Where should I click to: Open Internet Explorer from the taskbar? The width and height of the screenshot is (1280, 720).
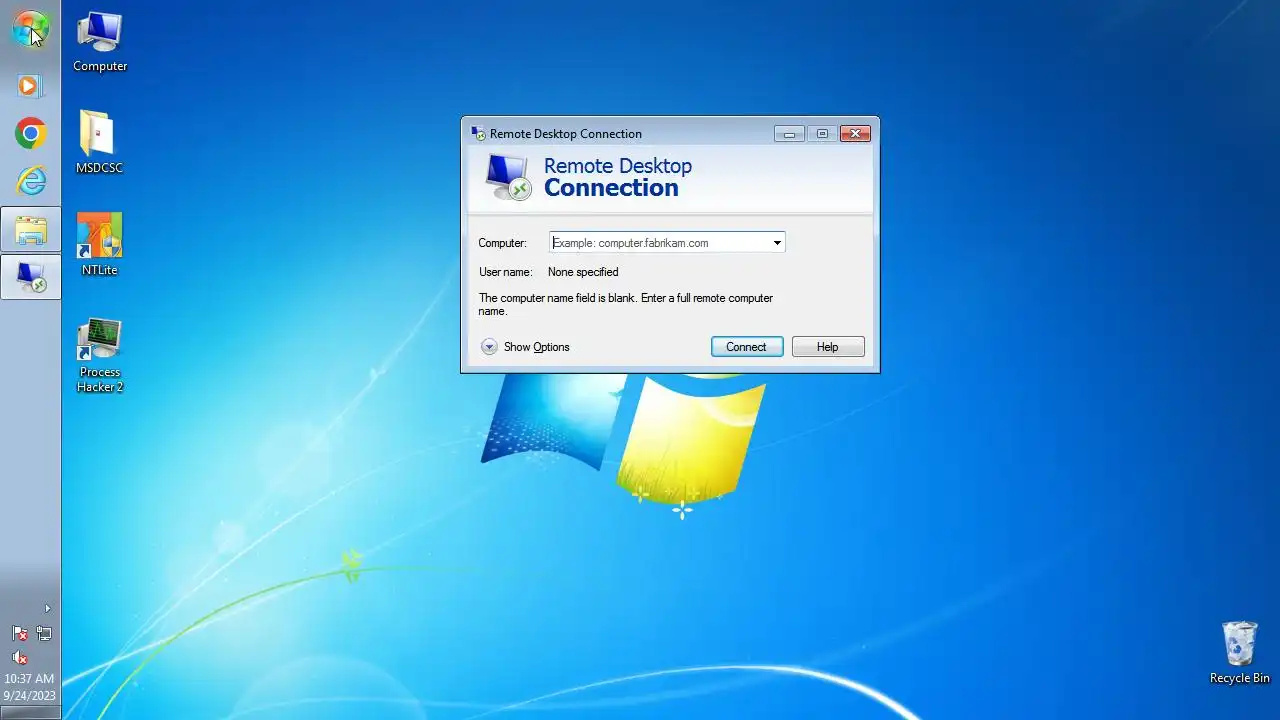coord(30,180)
